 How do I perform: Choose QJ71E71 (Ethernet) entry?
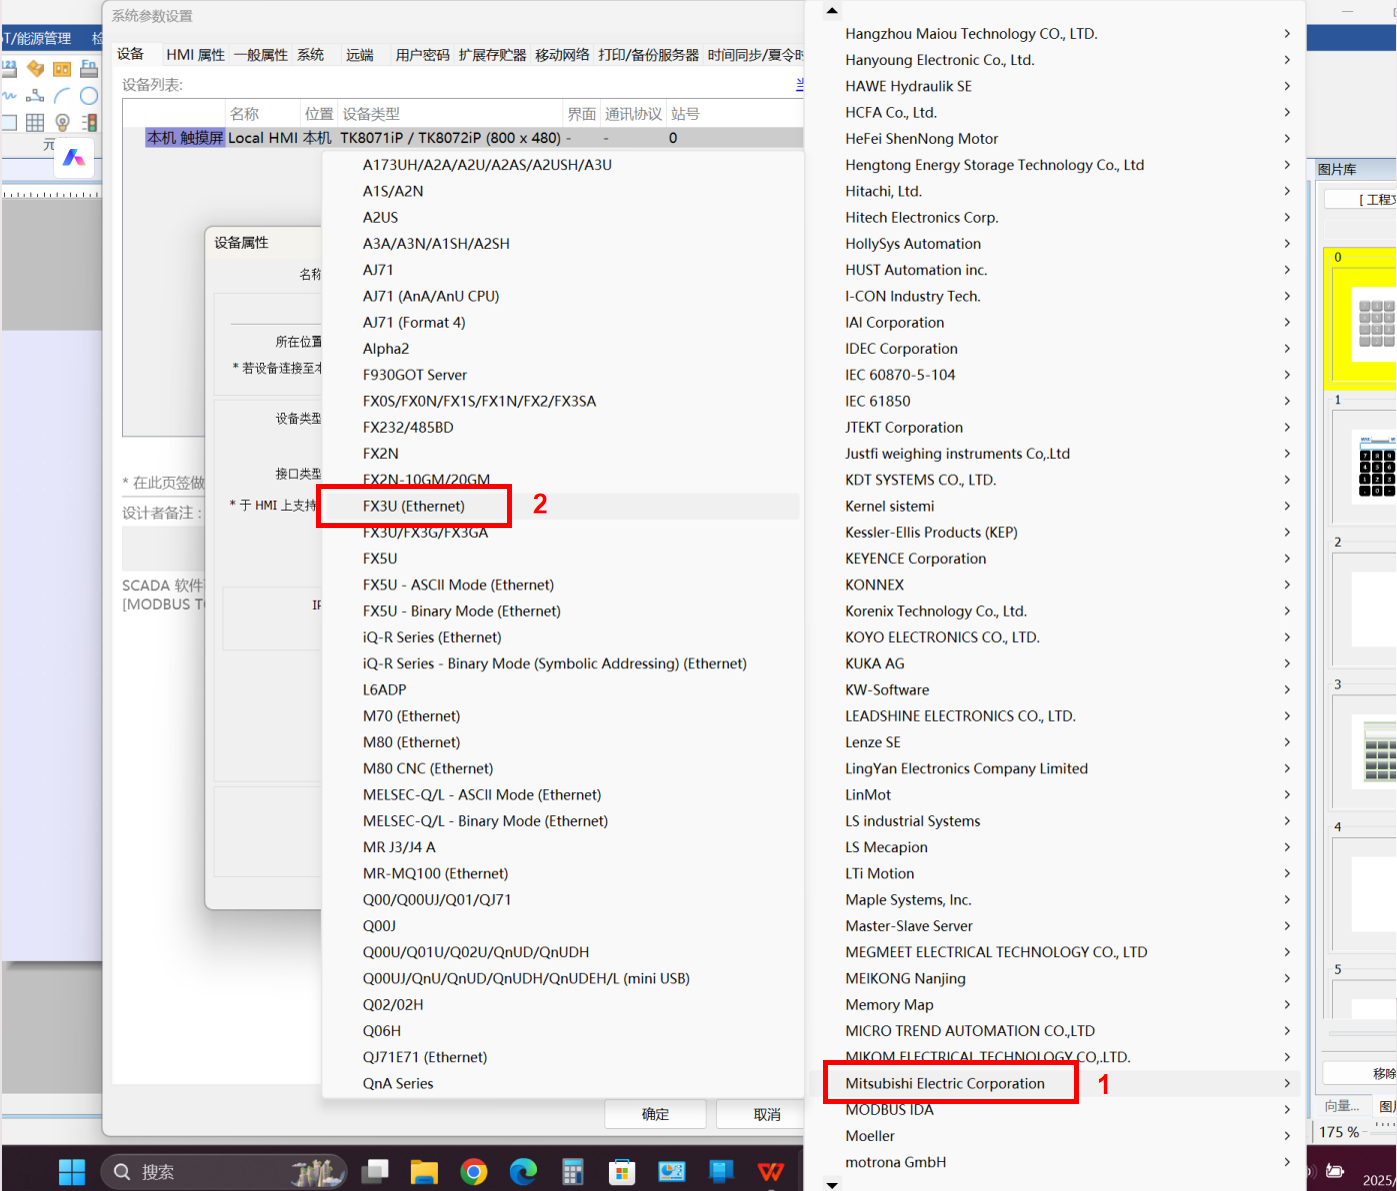tap(562, 1057)
